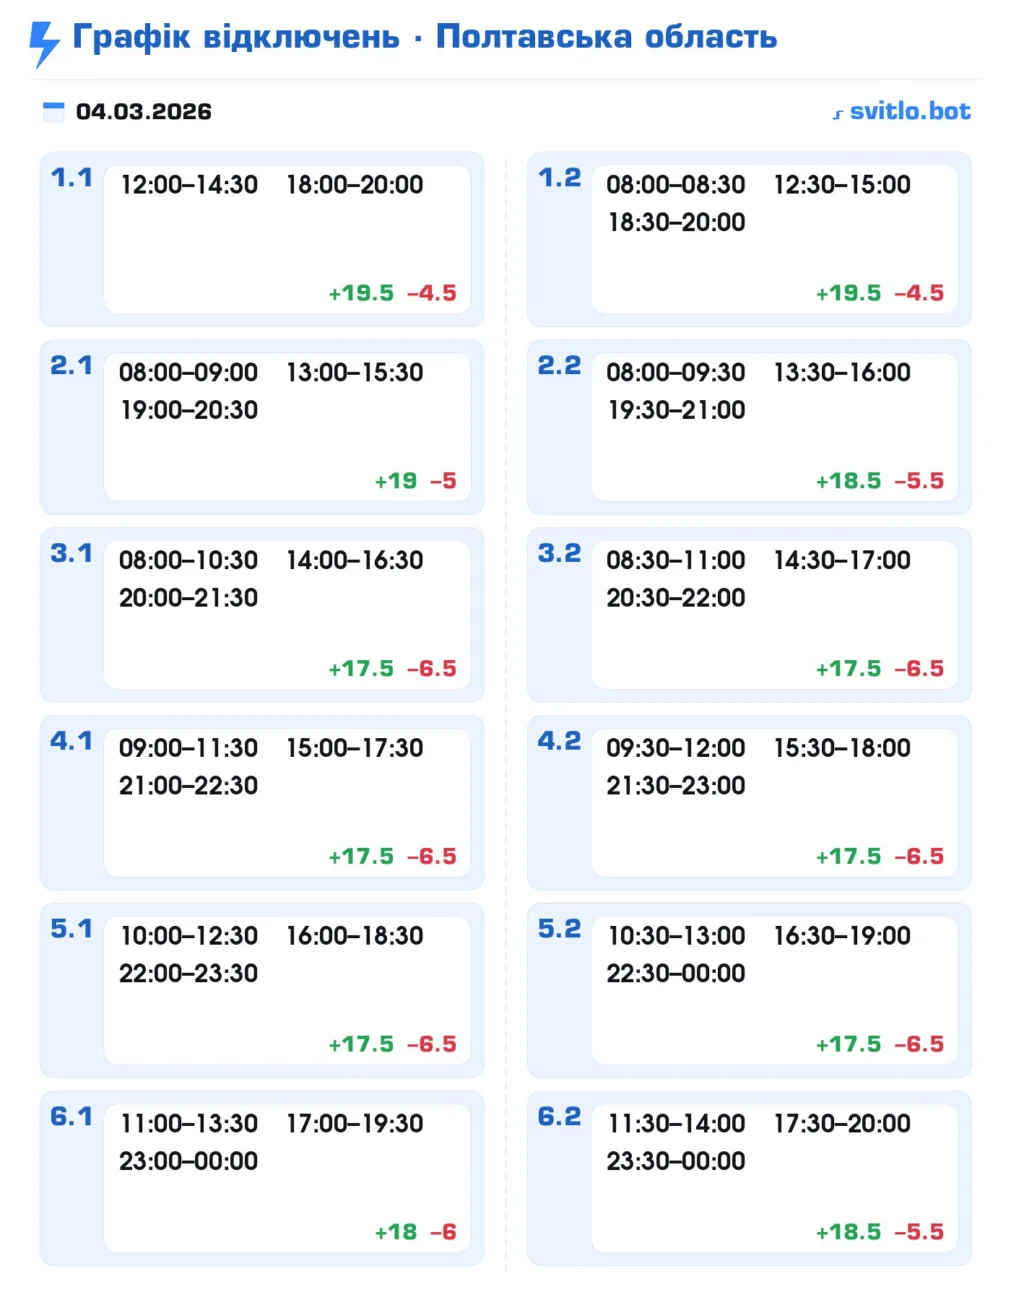The width and height of the screenshot is (1011, 1300).
Task: Click the 4.1 queue label
Action: (x=71, y=741)
